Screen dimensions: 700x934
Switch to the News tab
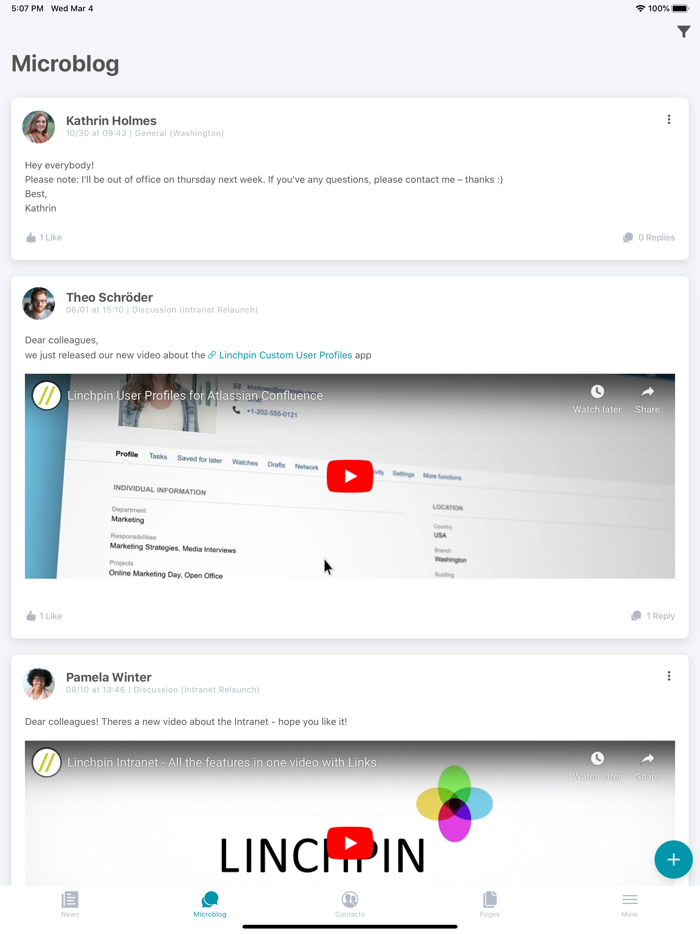[70, 904]
